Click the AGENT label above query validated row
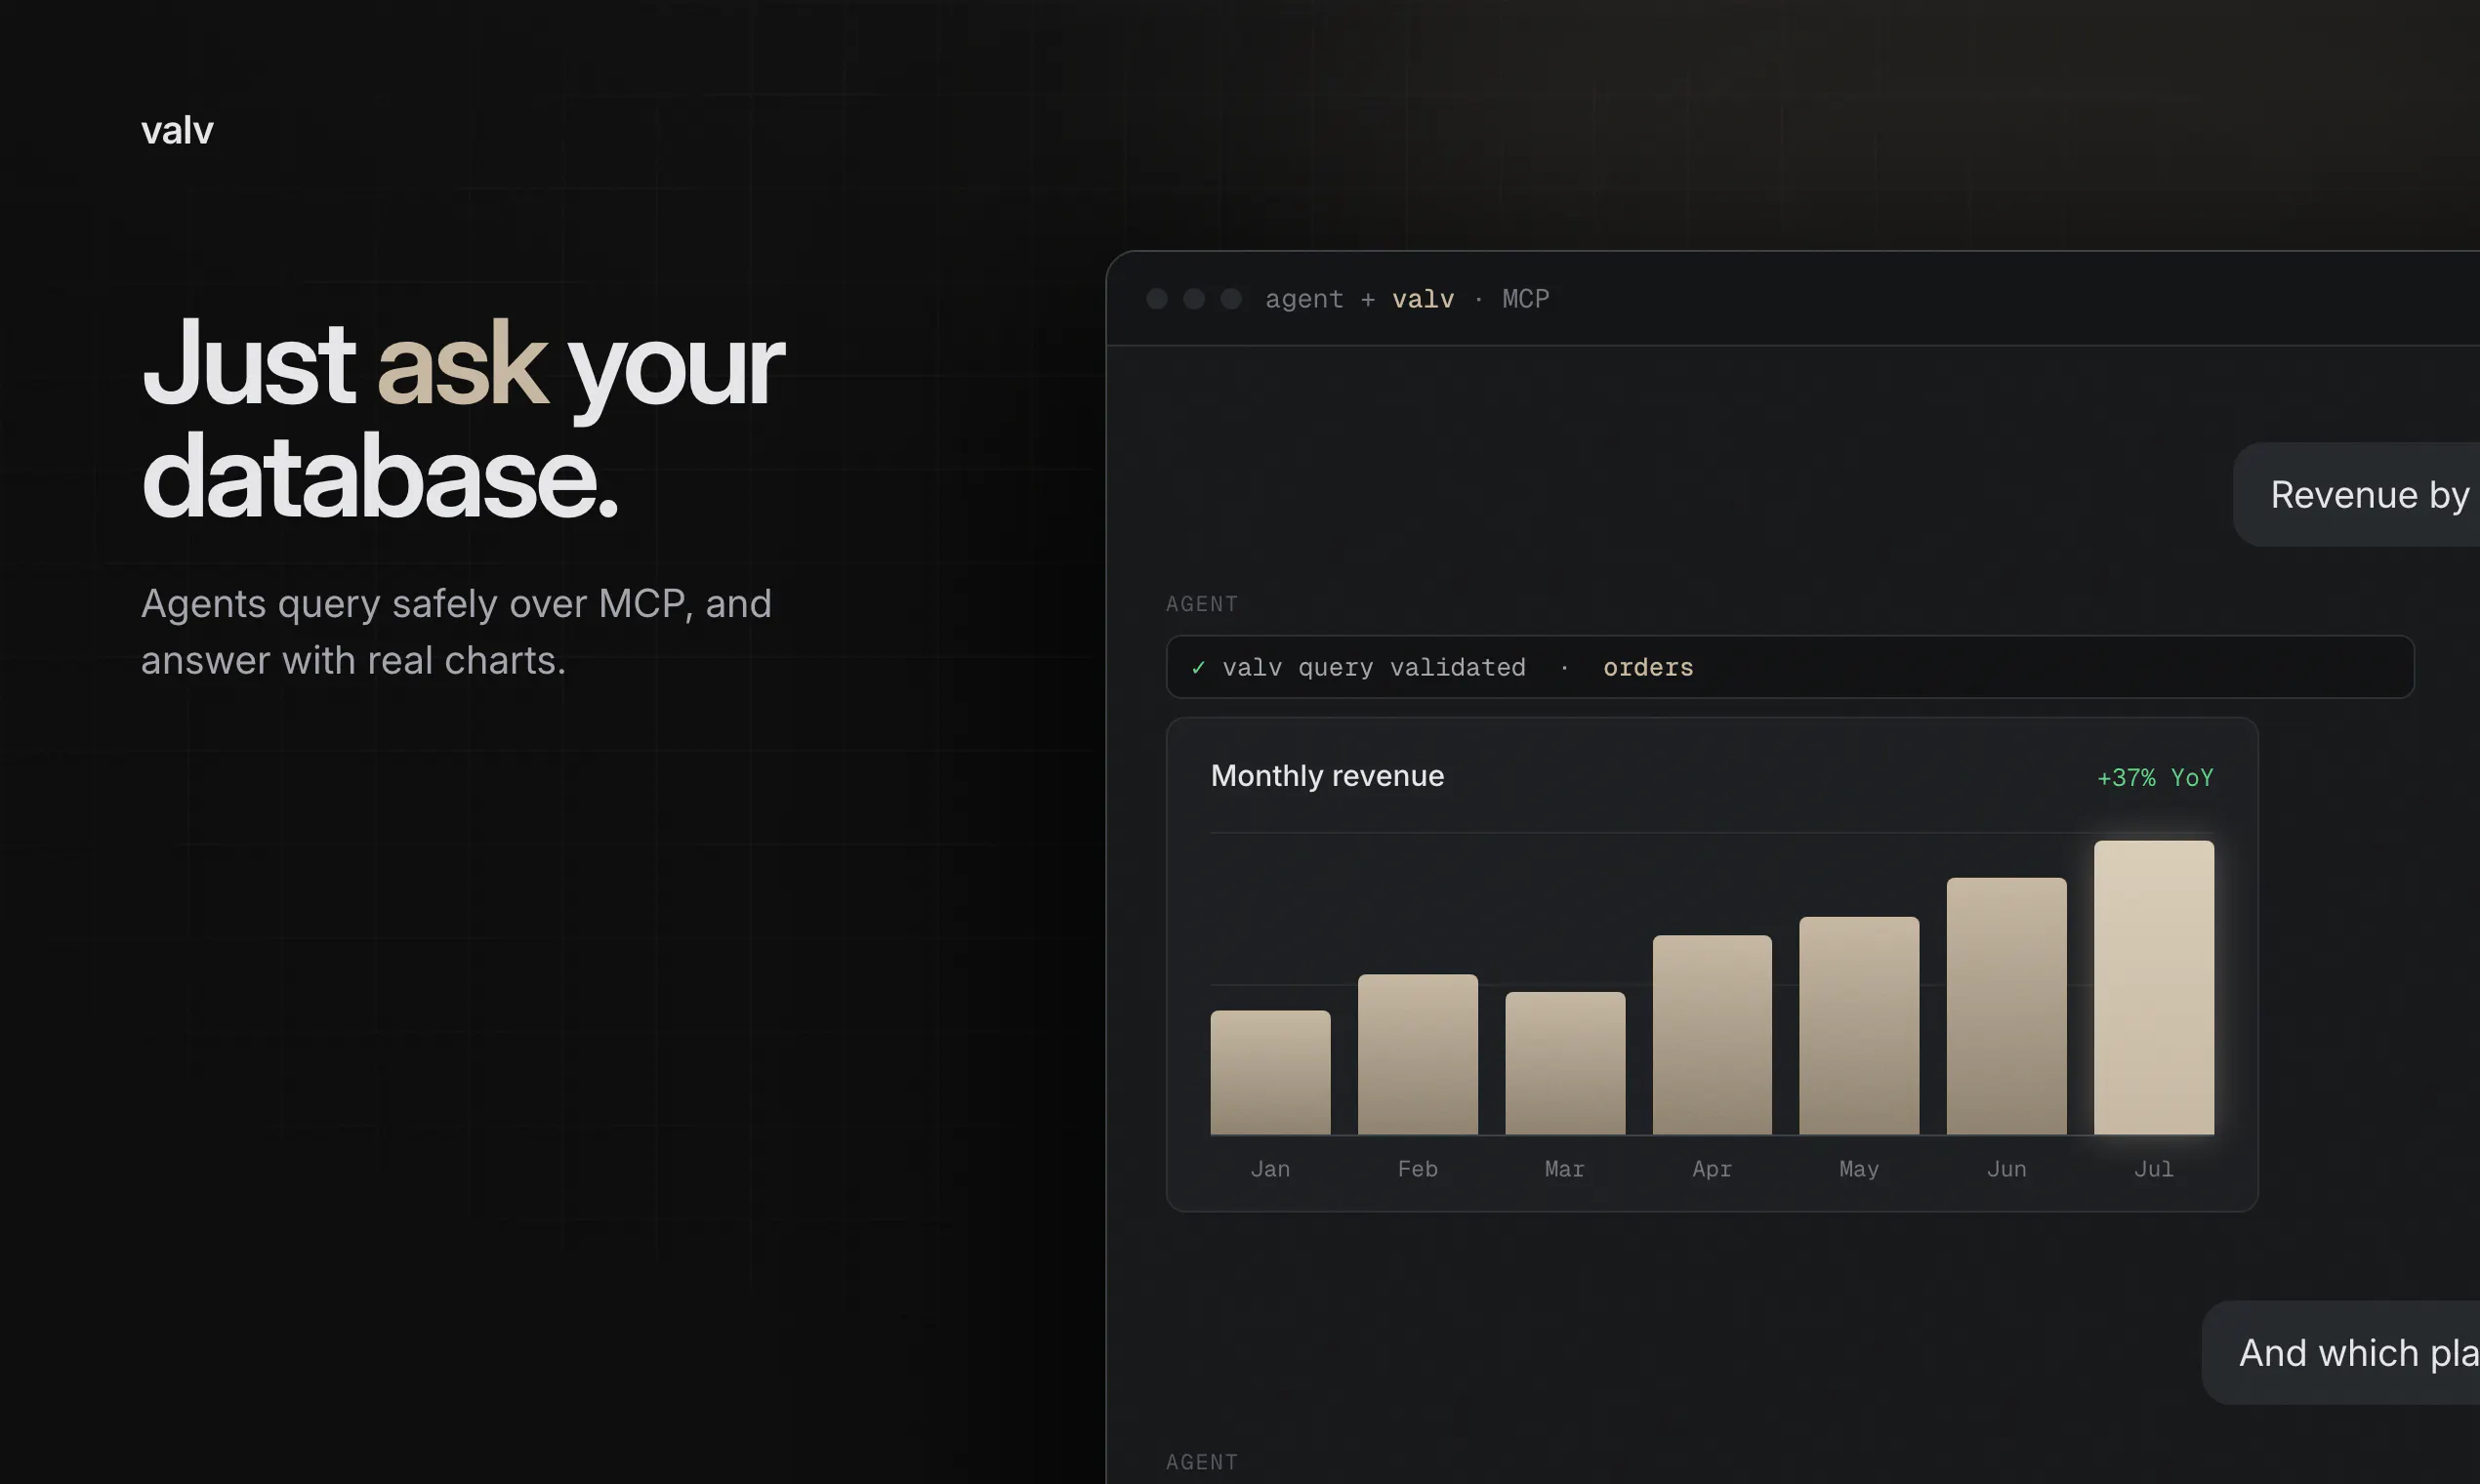This screenshot has width=2480, height=1484. [x=1202, y=604]
